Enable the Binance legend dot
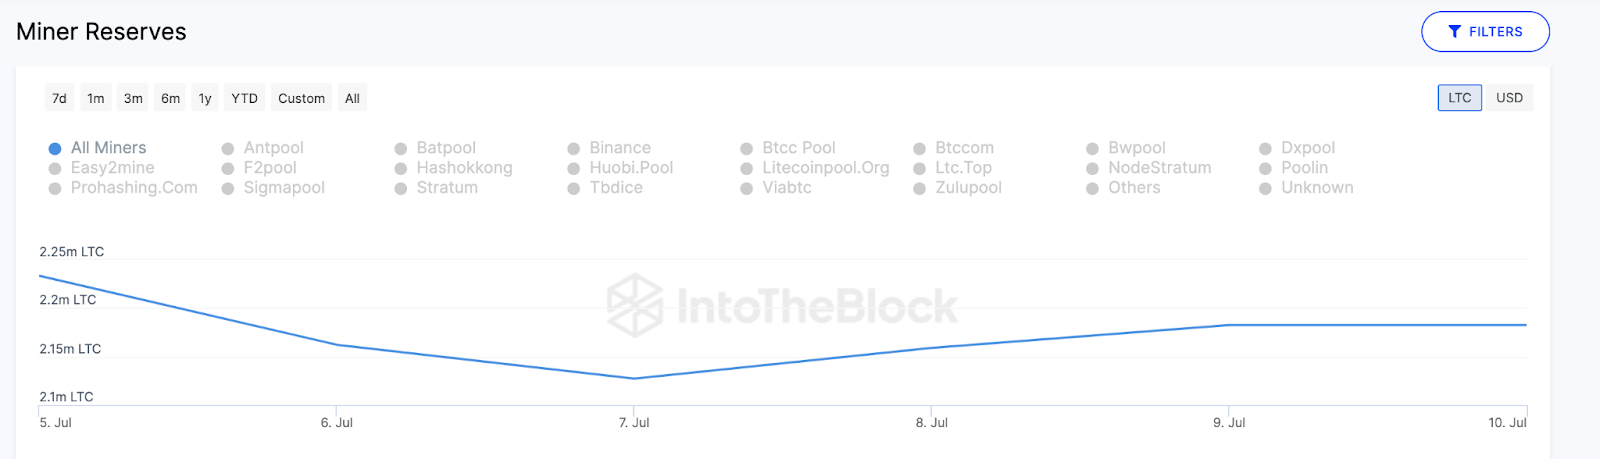This screenshot has width=1600, height=459. coord(574,148)
